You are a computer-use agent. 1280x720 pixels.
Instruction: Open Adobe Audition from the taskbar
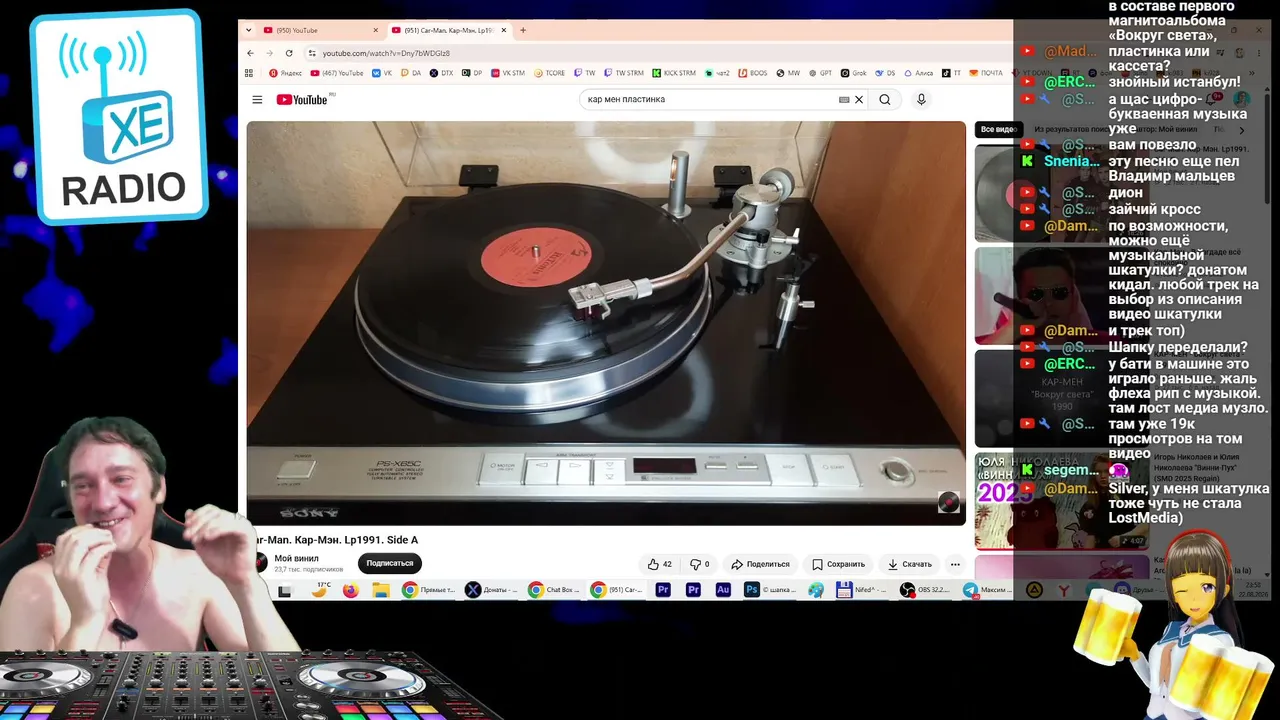(723, 590)
